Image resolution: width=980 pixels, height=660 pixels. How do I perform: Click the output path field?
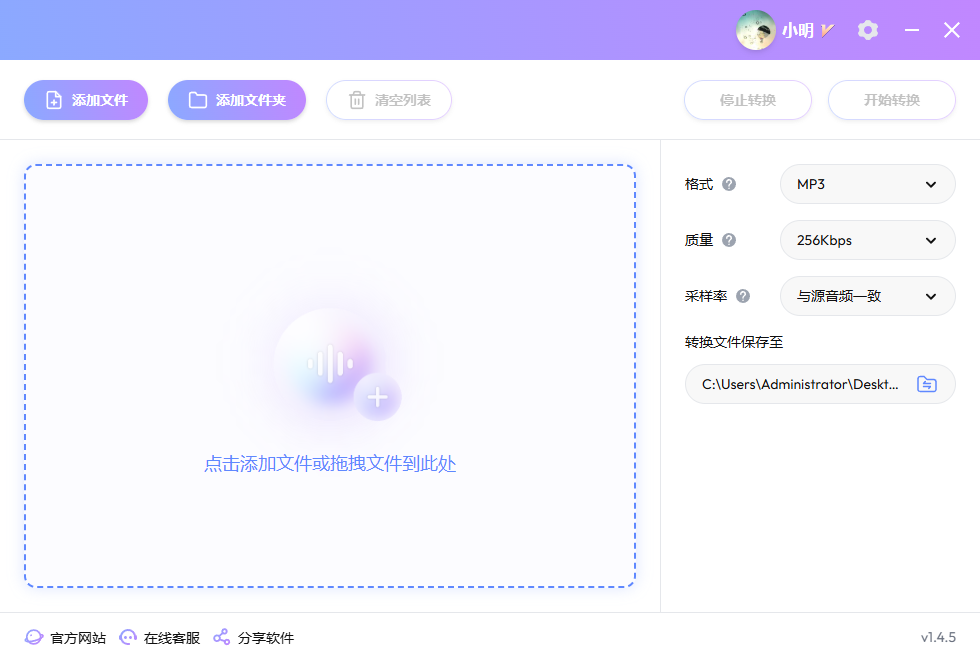[x=820, y=384]
